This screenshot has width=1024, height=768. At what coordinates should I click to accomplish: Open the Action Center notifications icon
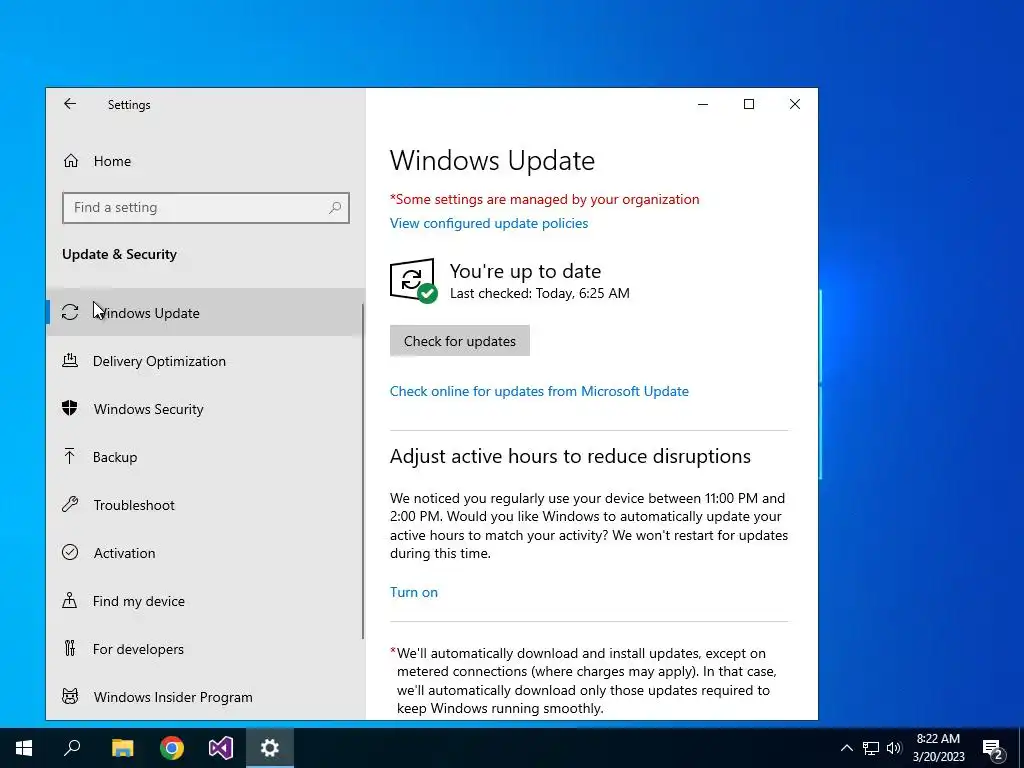[x=993, y=749]
